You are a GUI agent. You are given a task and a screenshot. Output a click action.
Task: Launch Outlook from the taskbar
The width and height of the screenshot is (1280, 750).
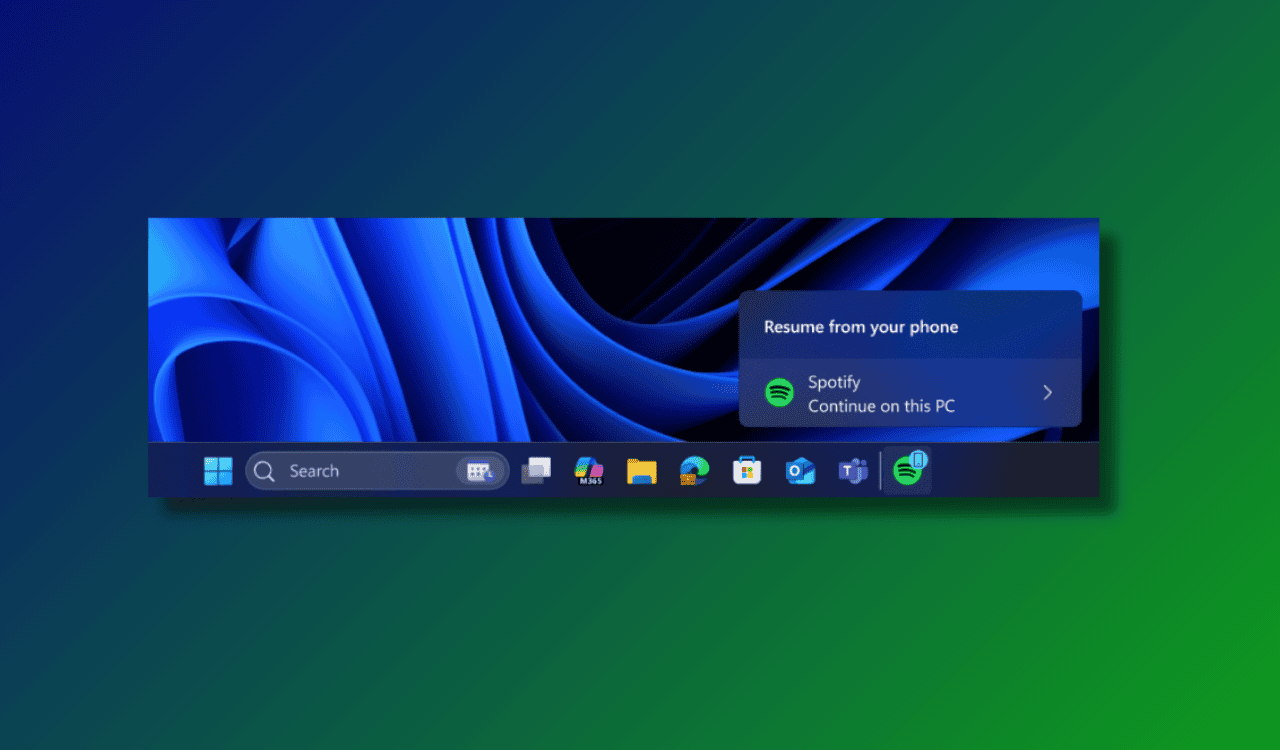pyautogui.click(x=801, y=470)
